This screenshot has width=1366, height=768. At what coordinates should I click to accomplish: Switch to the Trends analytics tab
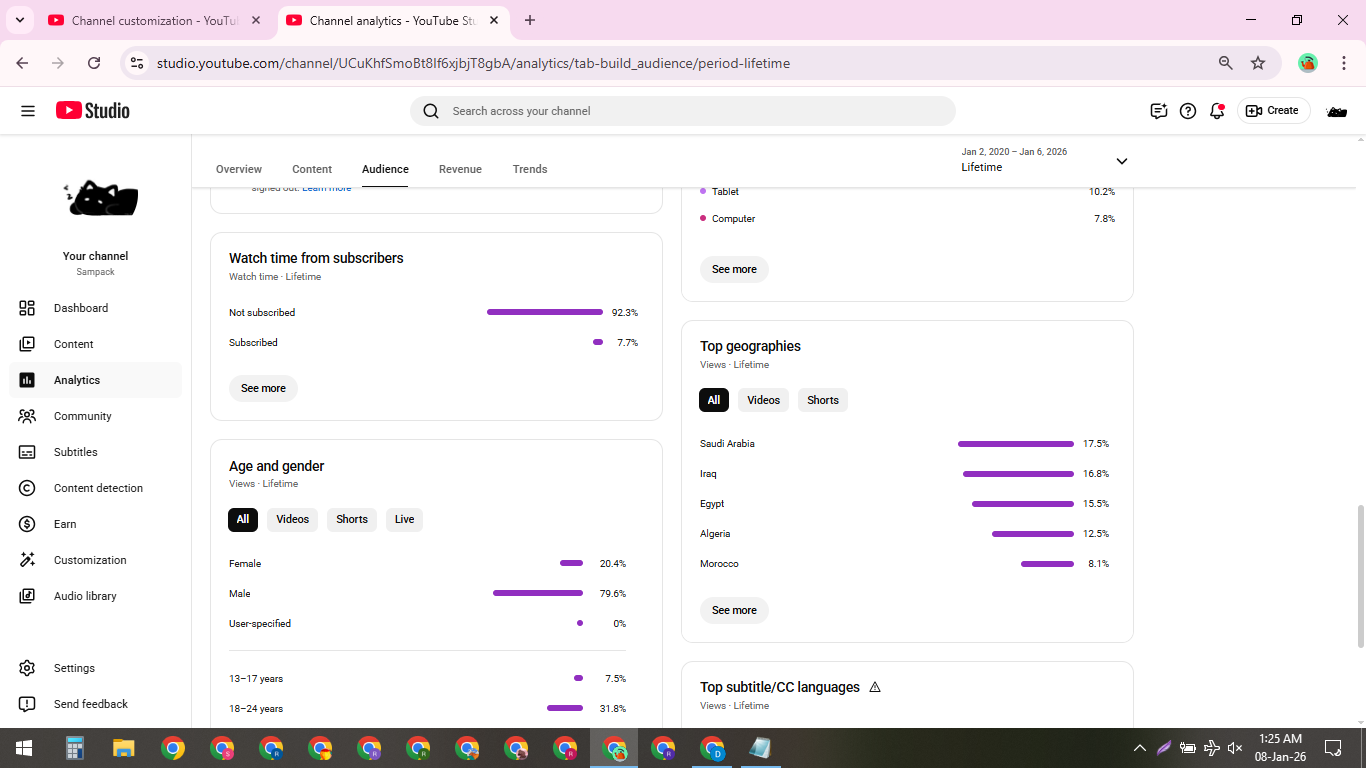(529, 169)
